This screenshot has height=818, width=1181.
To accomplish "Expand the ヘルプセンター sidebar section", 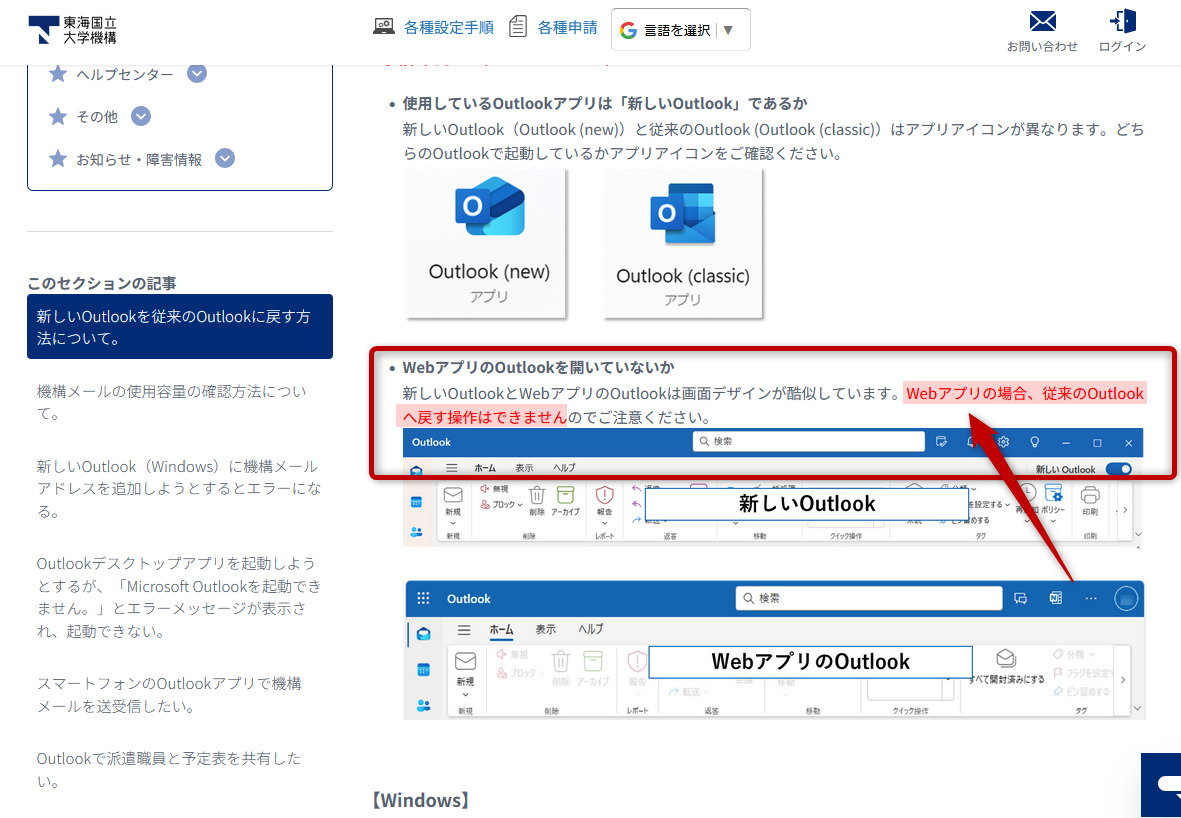I will [197, 74].
